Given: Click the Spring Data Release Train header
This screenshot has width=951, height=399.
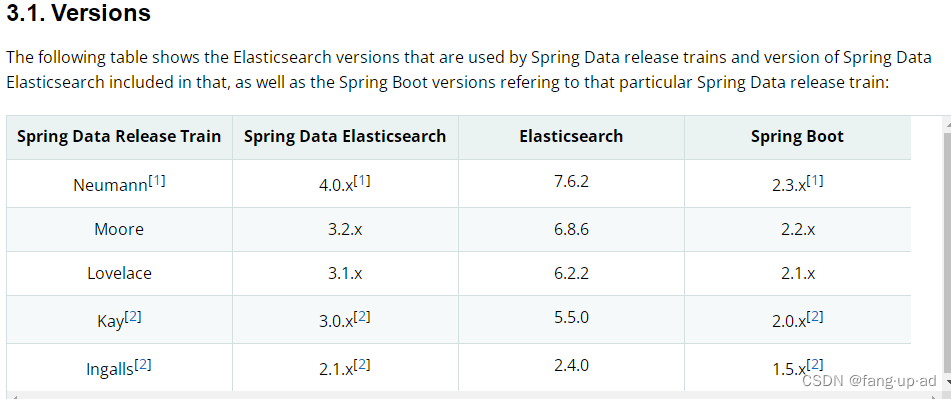Looking at the screenshot, I should pos(119,136).
